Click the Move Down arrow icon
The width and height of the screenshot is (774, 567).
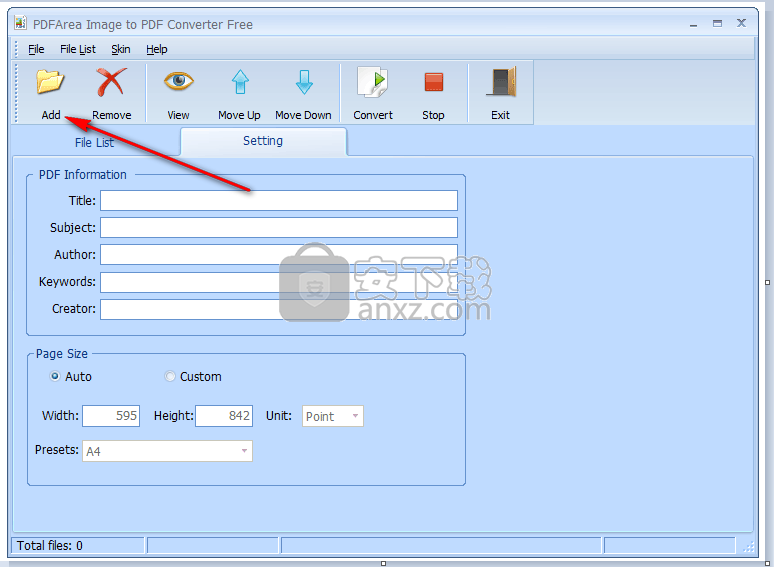click(x=304, y=82)
